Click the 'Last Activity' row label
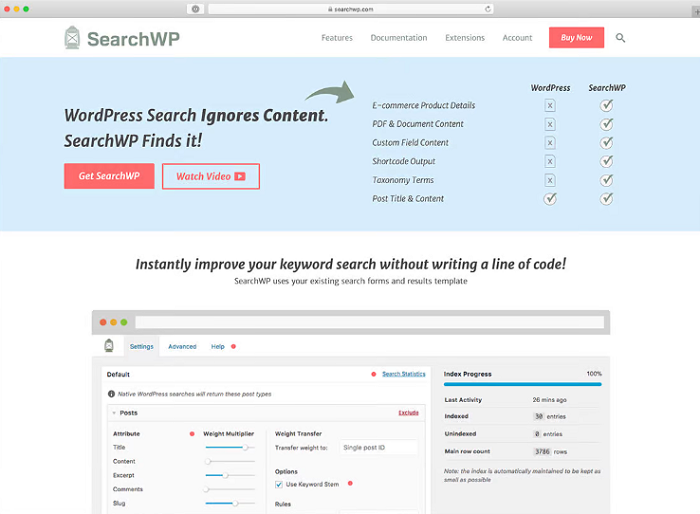Screen dimensions: 700x514 click(463, 400)
